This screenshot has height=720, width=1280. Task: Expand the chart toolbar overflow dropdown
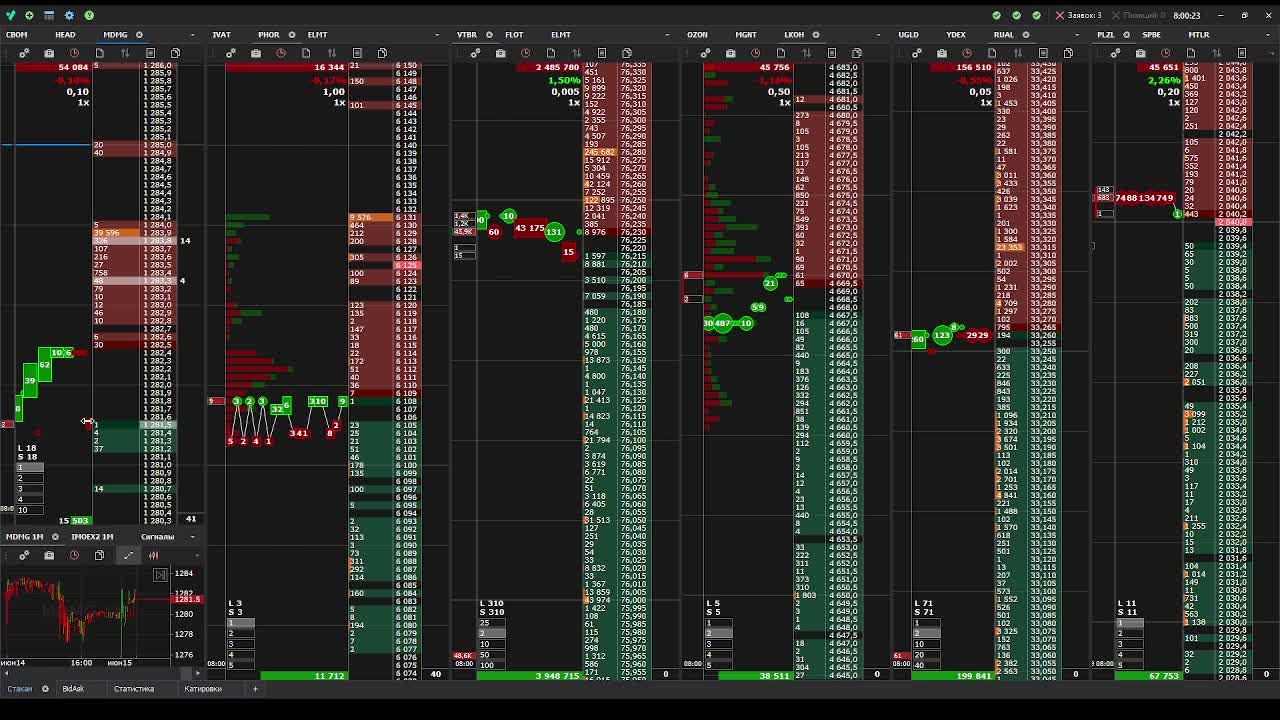coord(197,555)
